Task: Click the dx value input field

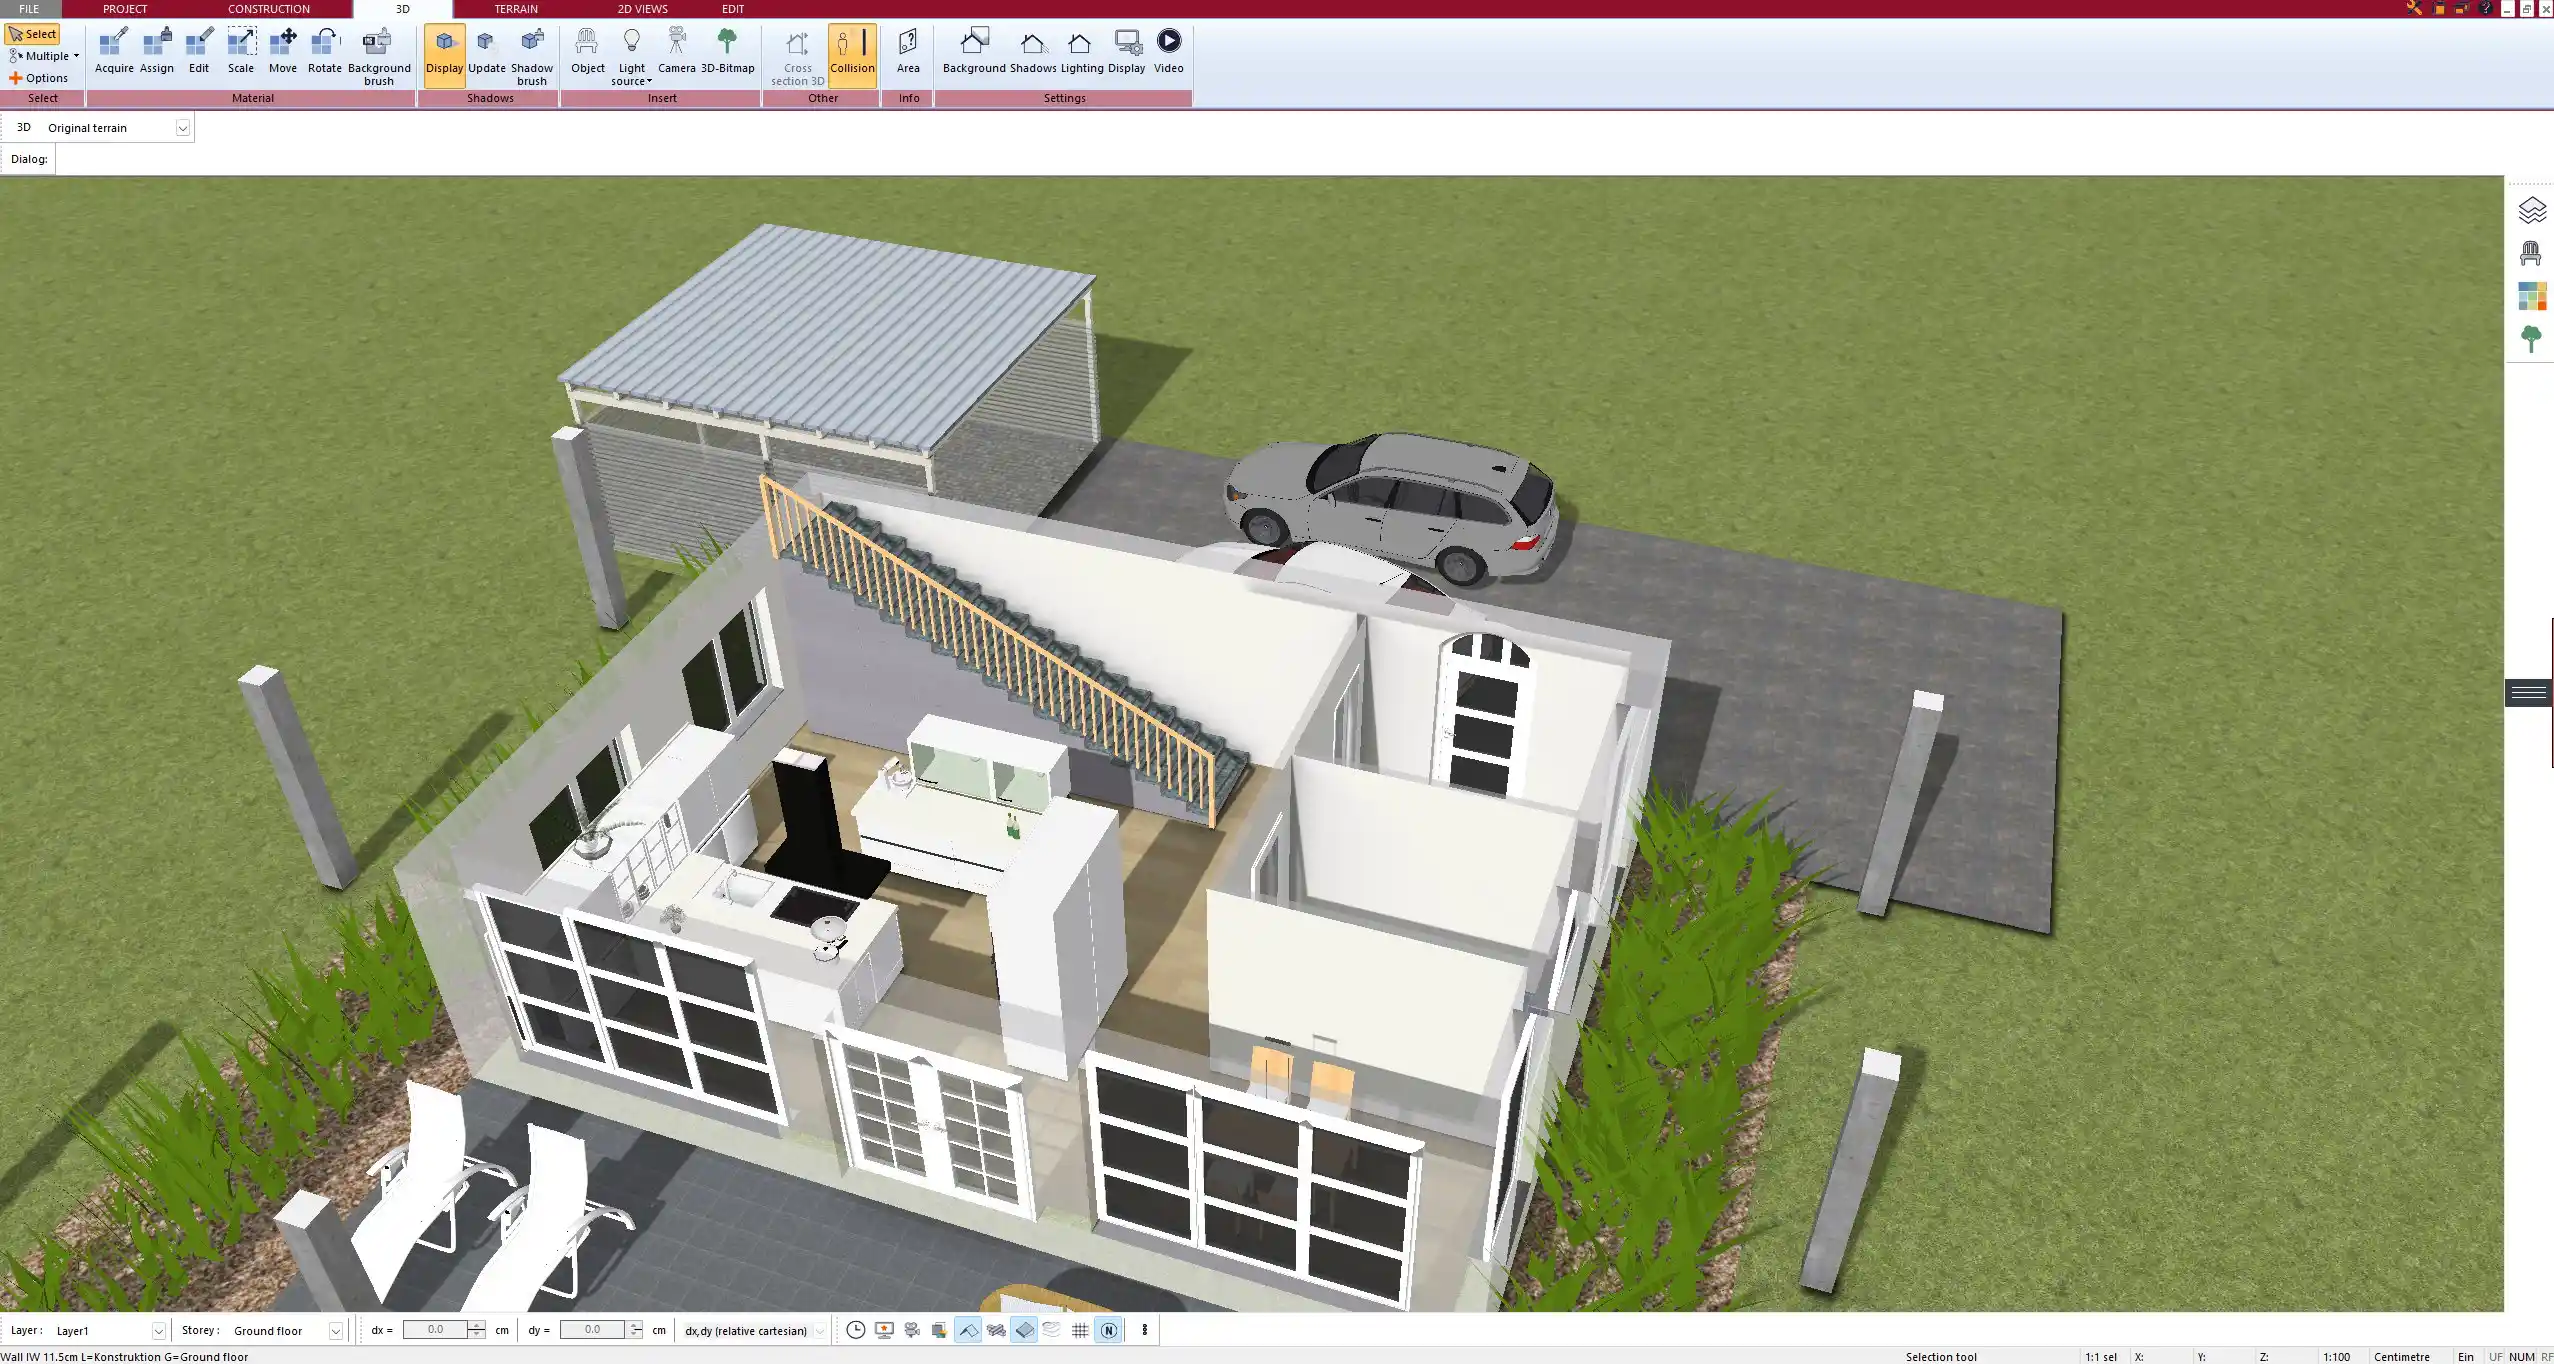Action: coord(435,1330)
